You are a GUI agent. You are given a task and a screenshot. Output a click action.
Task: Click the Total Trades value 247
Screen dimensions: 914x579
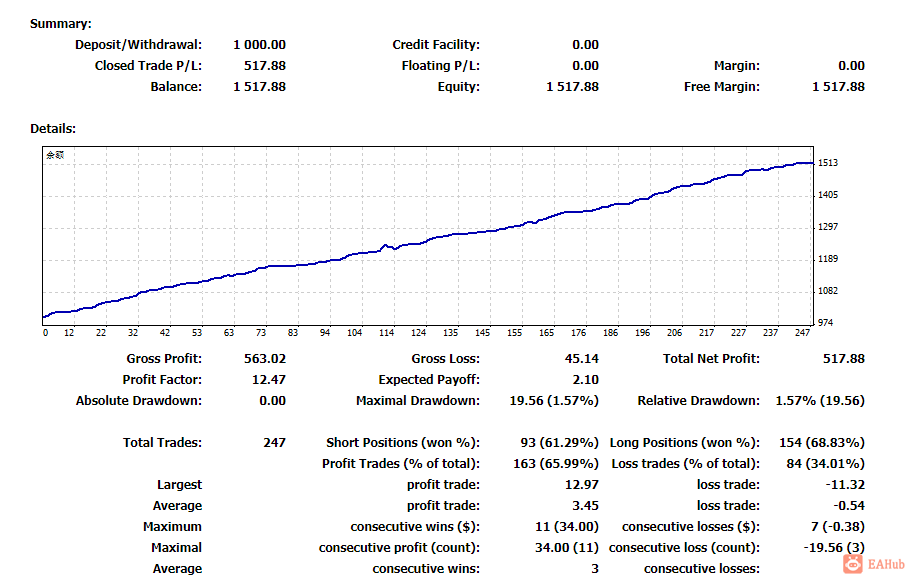(x=274, y=443)
